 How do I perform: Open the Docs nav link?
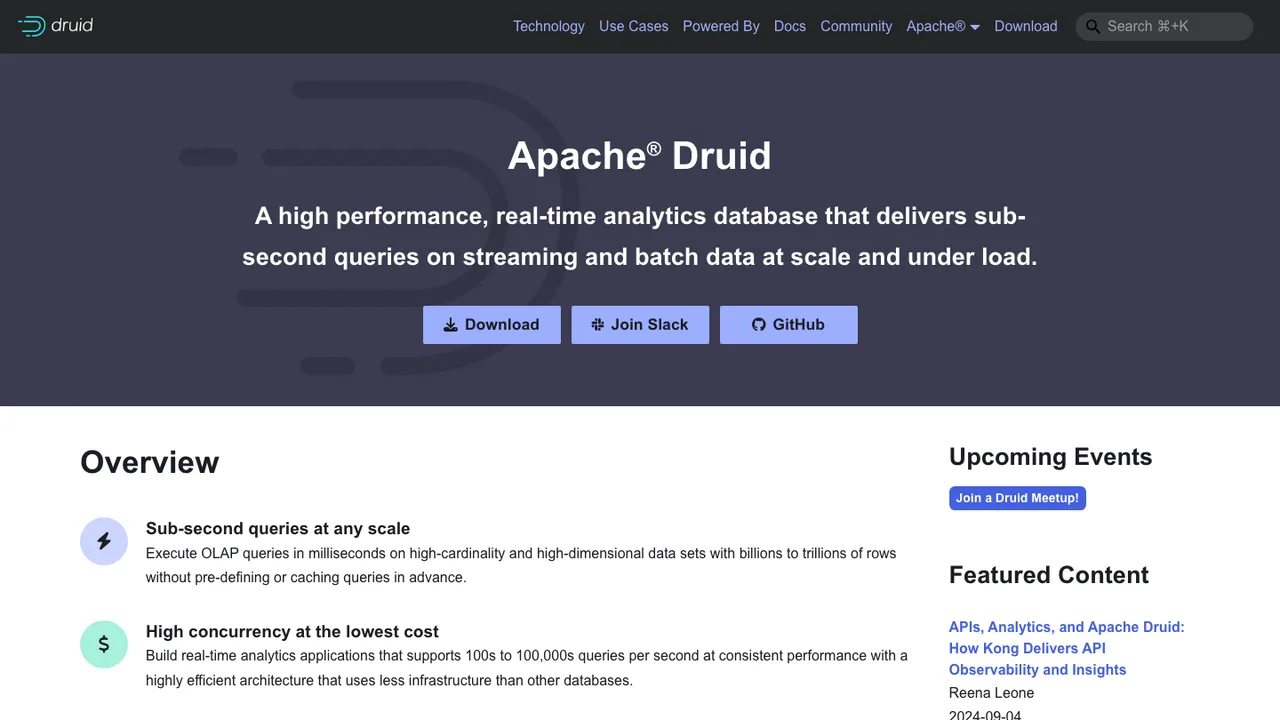[x=790, y=26]
